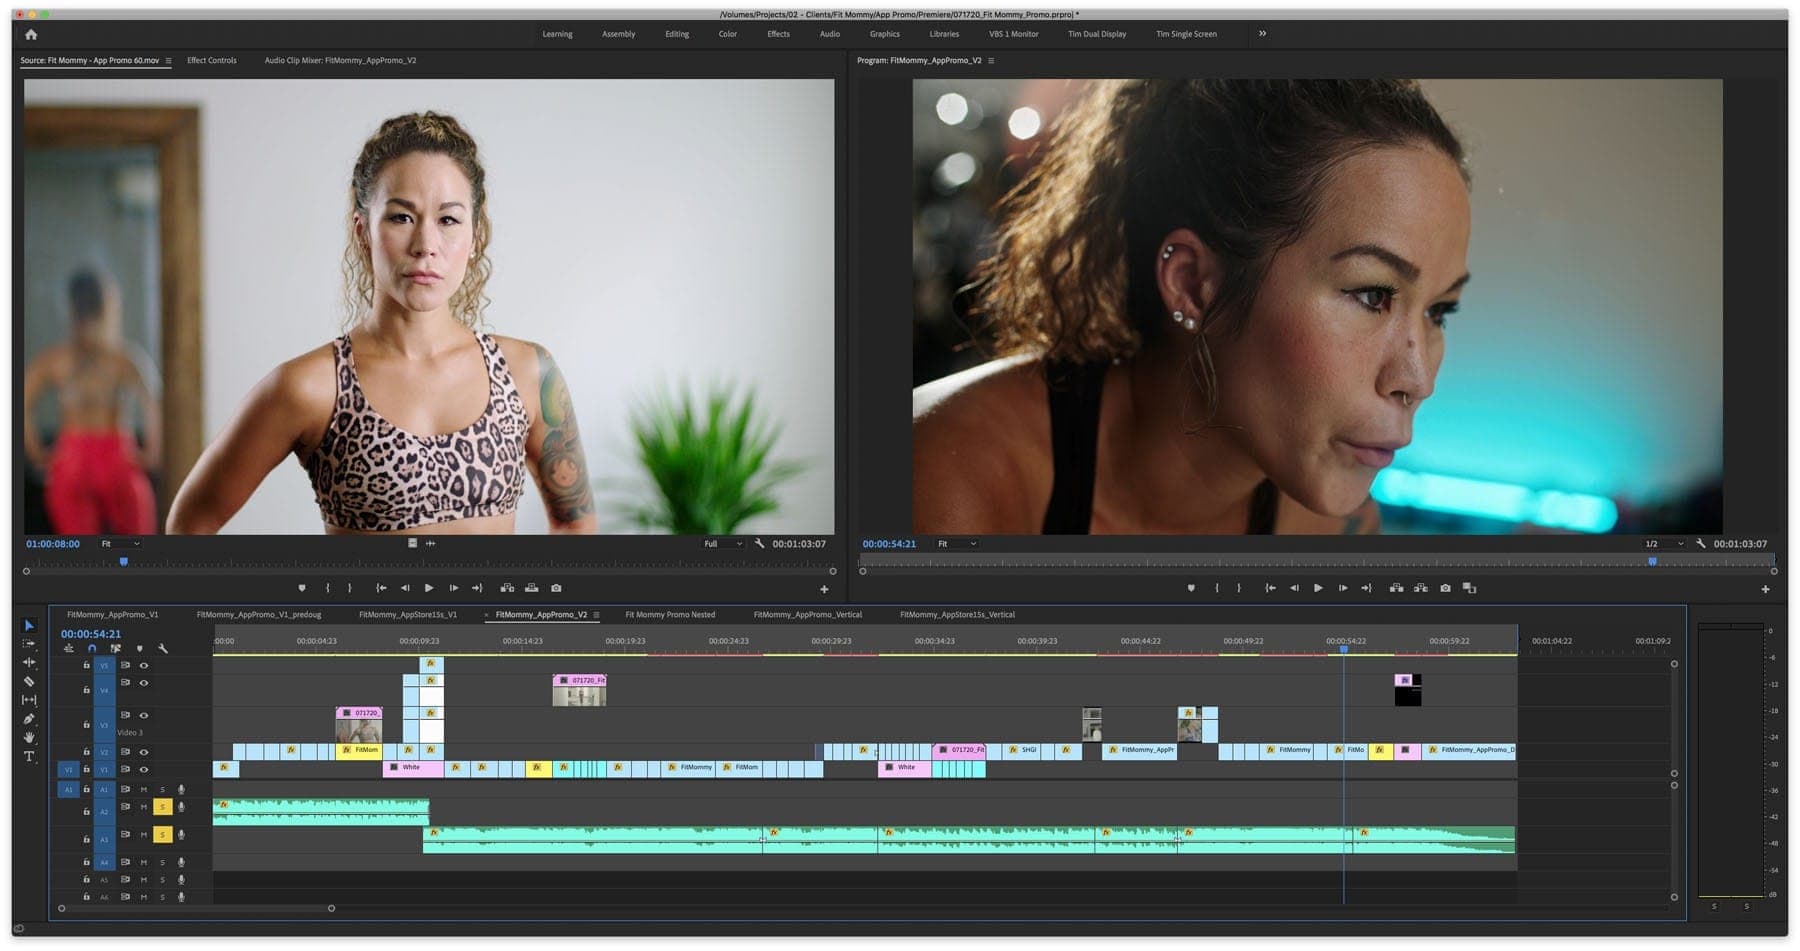Open Program monitor settings wrench
Viewport: 1800px width, 951px height.
pyautogui.click(x=1700, y=544)
